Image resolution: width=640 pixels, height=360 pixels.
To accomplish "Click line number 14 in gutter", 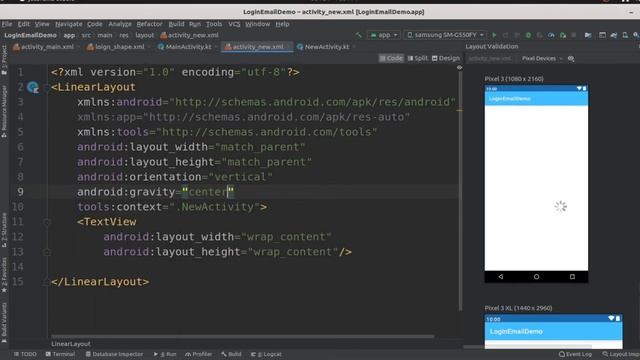I will [x=18, y=267].
